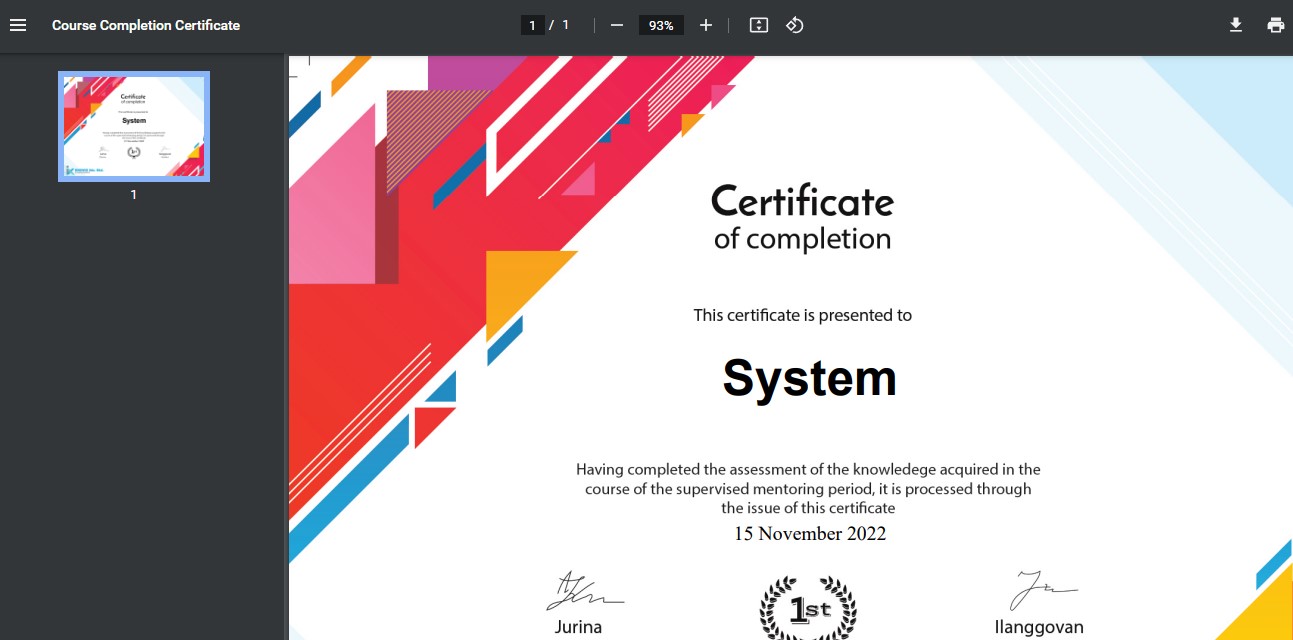Toggle the sidebar with the hamburger menu icon
This screenshot has width=1293, height=640.
coord(18,25)
